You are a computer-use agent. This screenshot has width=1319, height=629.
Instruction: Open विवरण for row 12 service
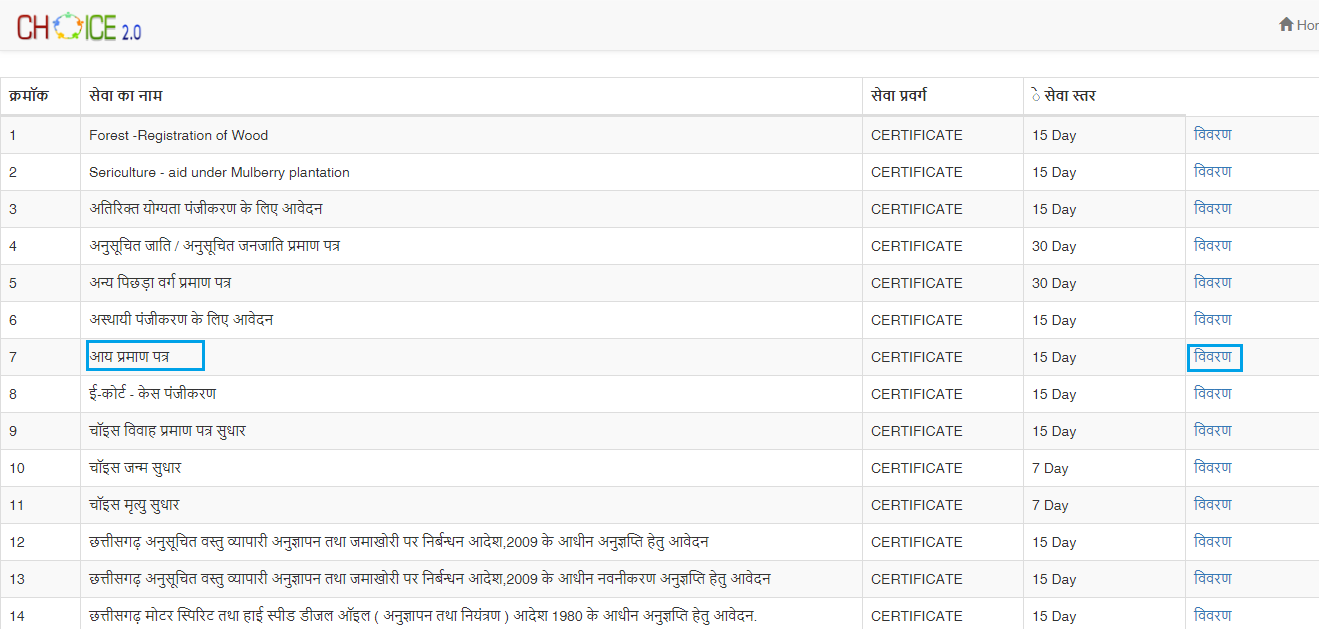(x=1213, y=541)
